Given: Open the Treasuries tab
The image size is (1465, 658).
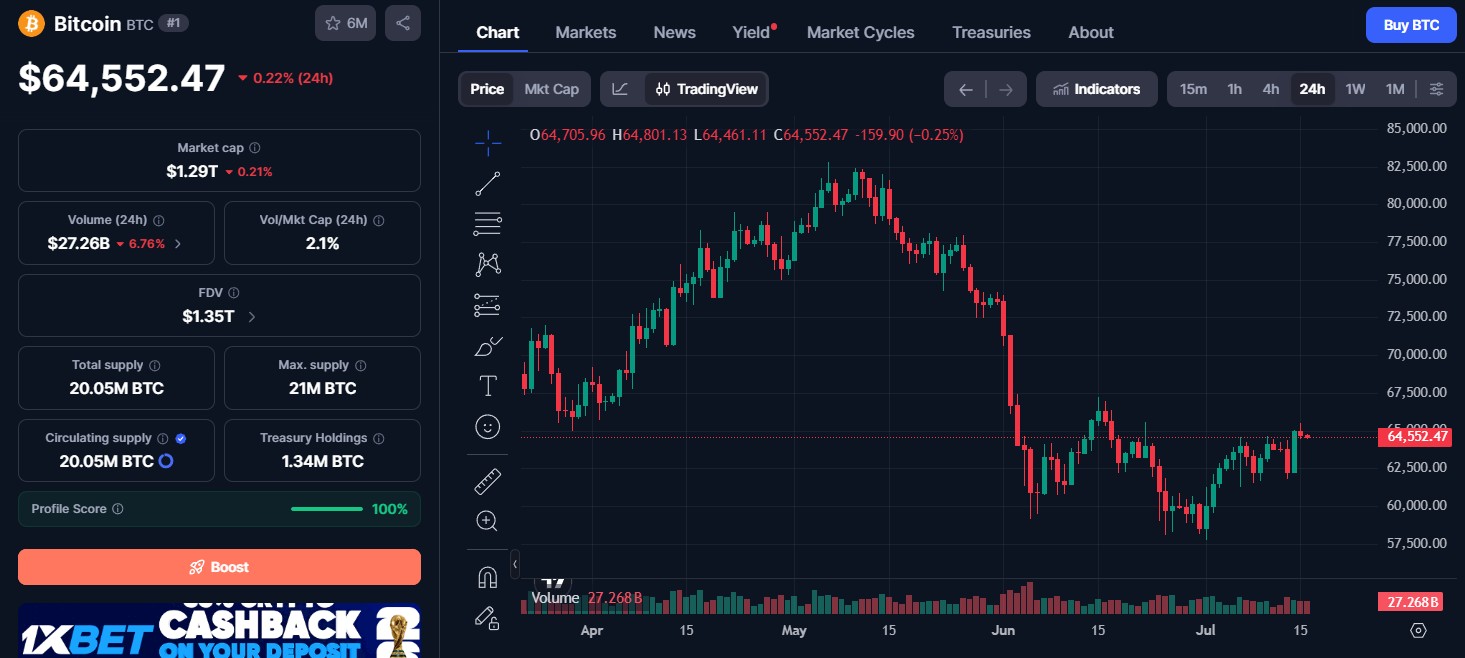Looking at the screenshot, I should [x=991, y=32].
